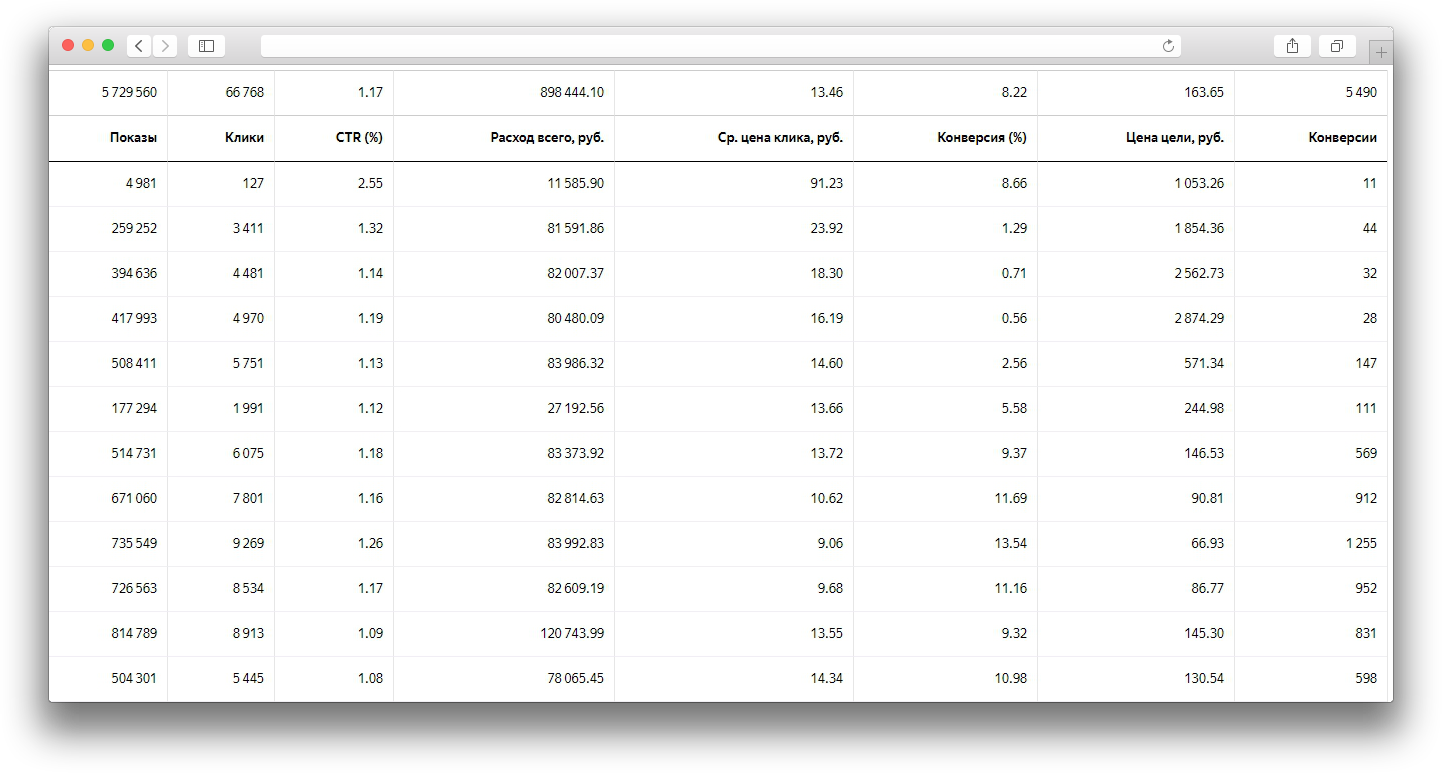Image resolution: width=1442 pixels, height=773 pixels.
Task: Select spend cell 27 192.56
Action: pos(575,408)
